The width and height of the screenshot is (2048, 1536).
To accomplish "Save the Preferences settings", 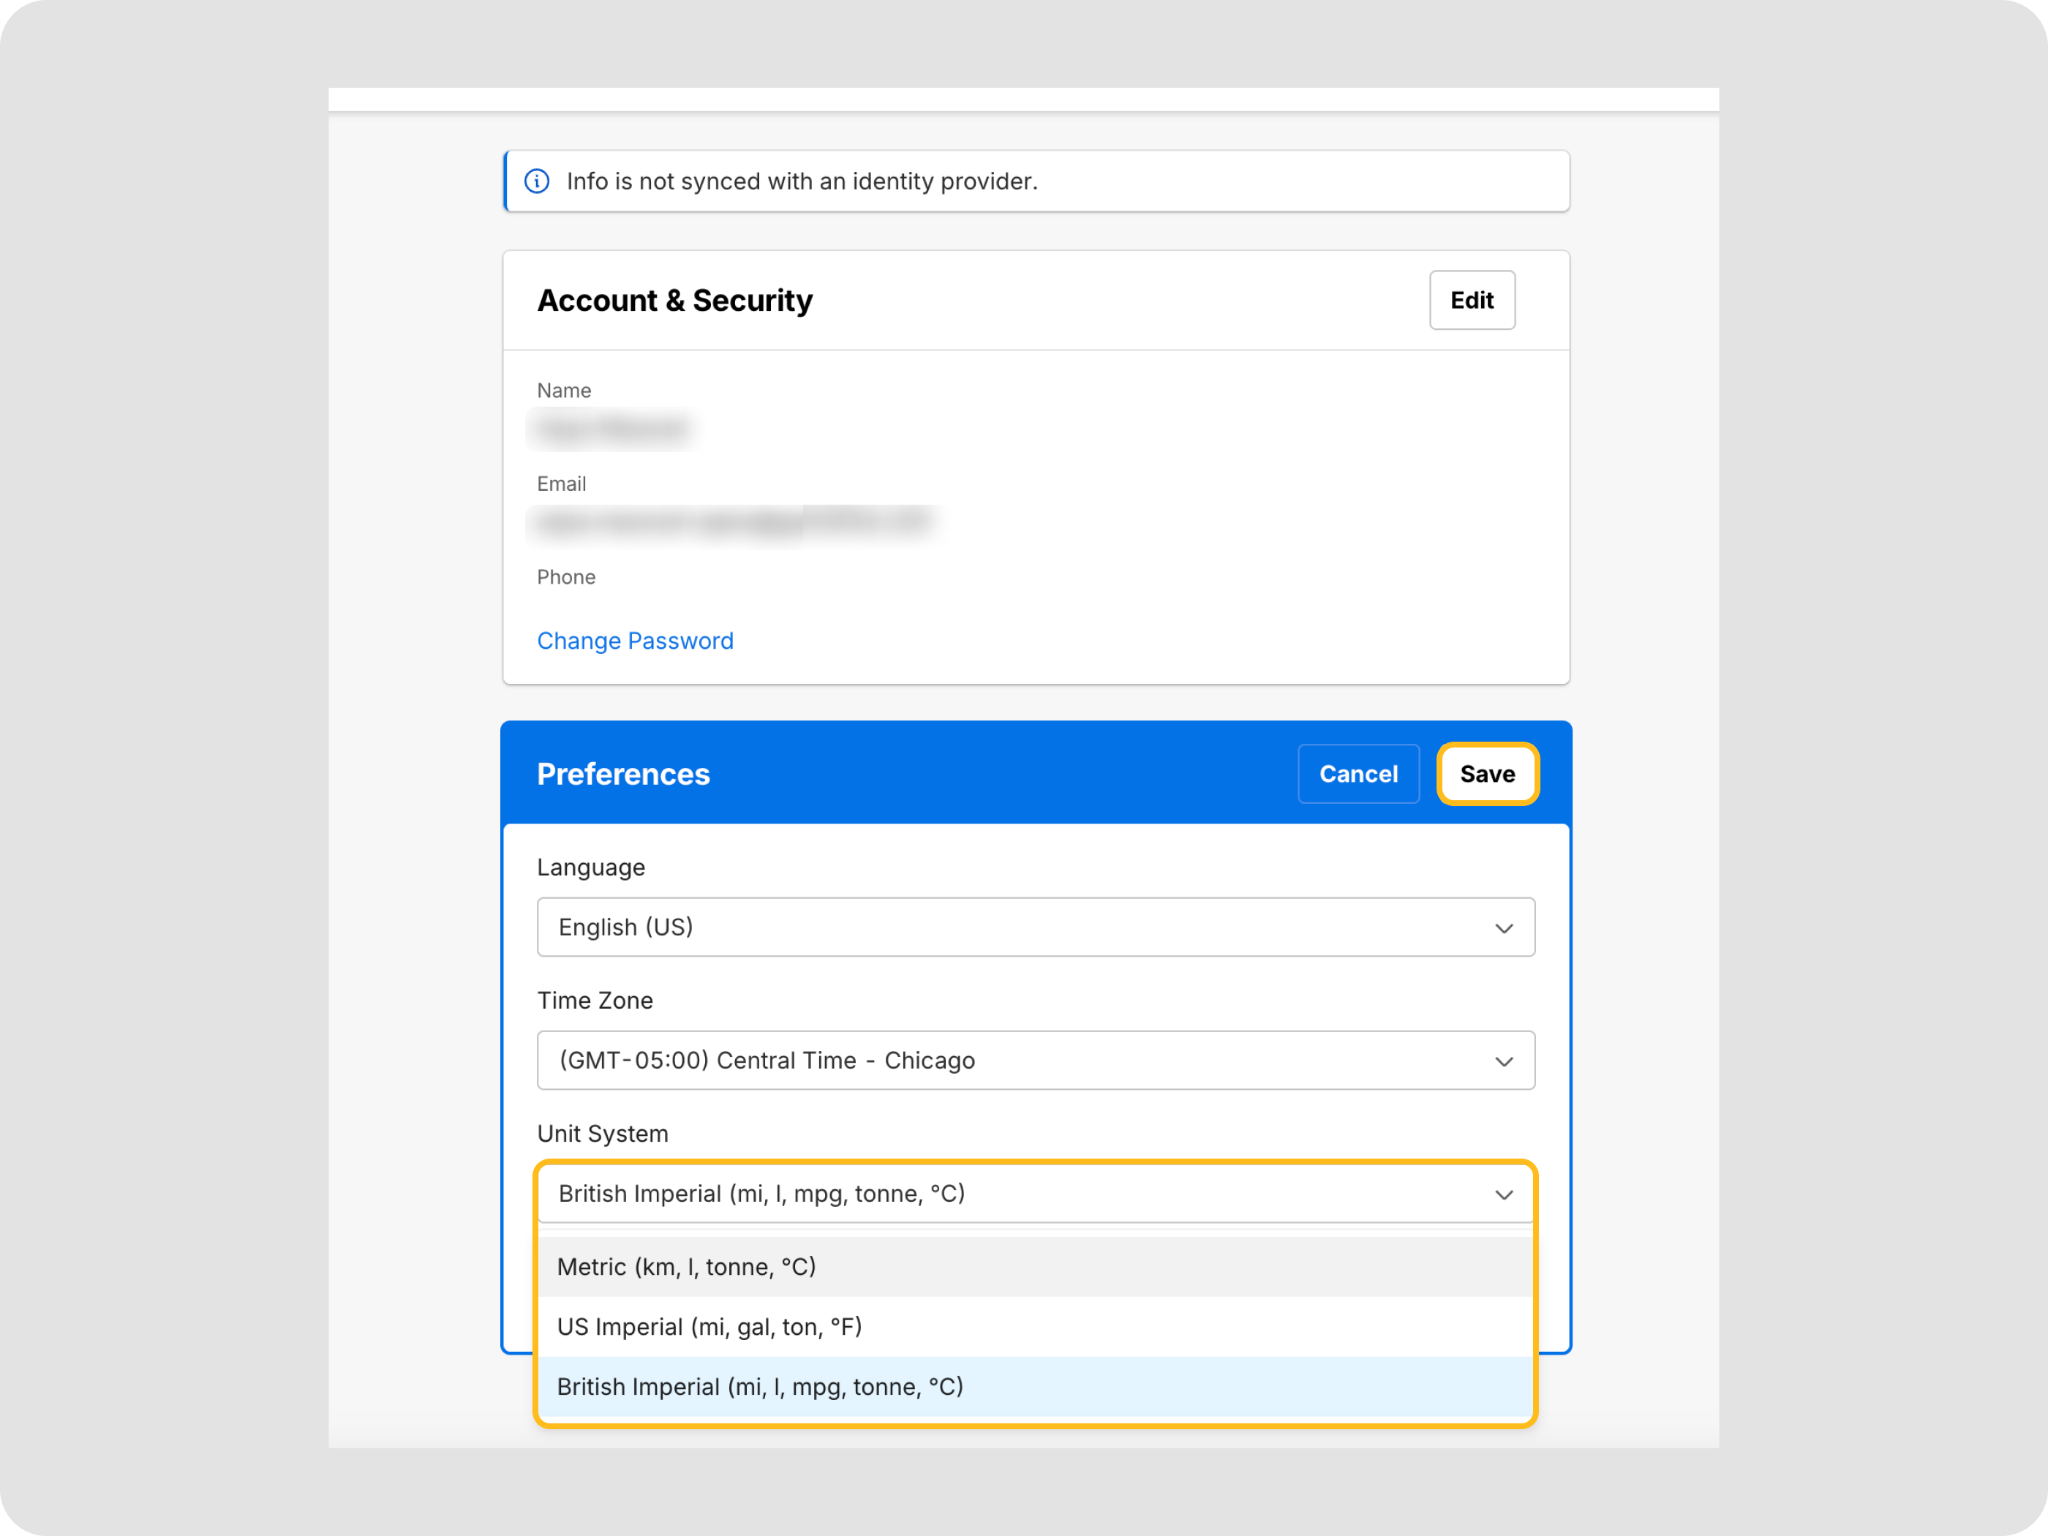I will tap(1487, 774).
